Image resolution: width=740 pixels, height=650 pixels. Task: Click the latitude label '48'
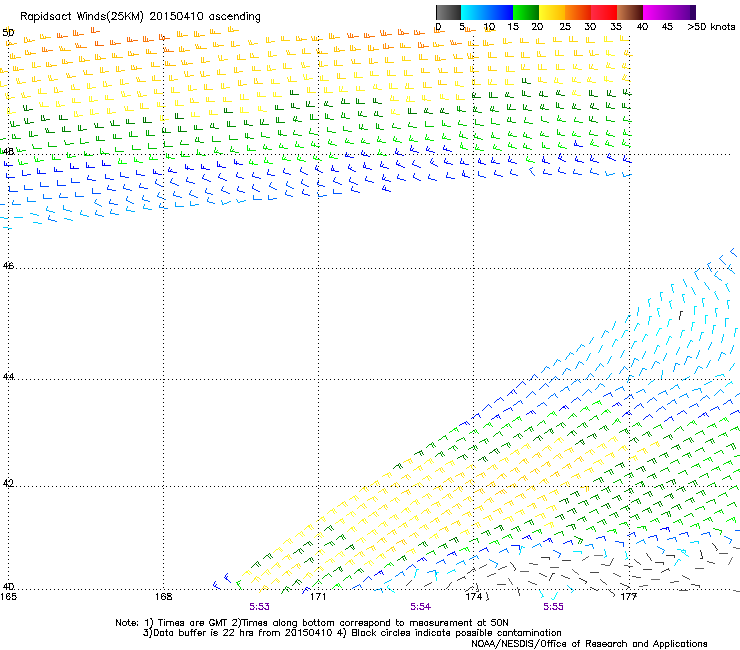pyautogui.click(x=8, y=152)
